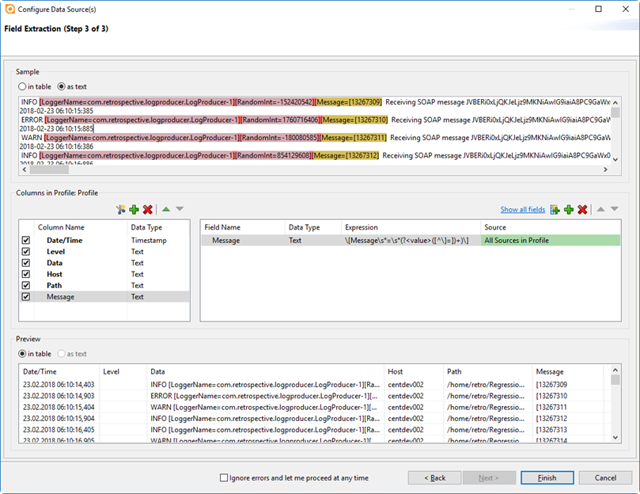Close the Configure Data Source(s) dialog

click(x=625, y=9)
